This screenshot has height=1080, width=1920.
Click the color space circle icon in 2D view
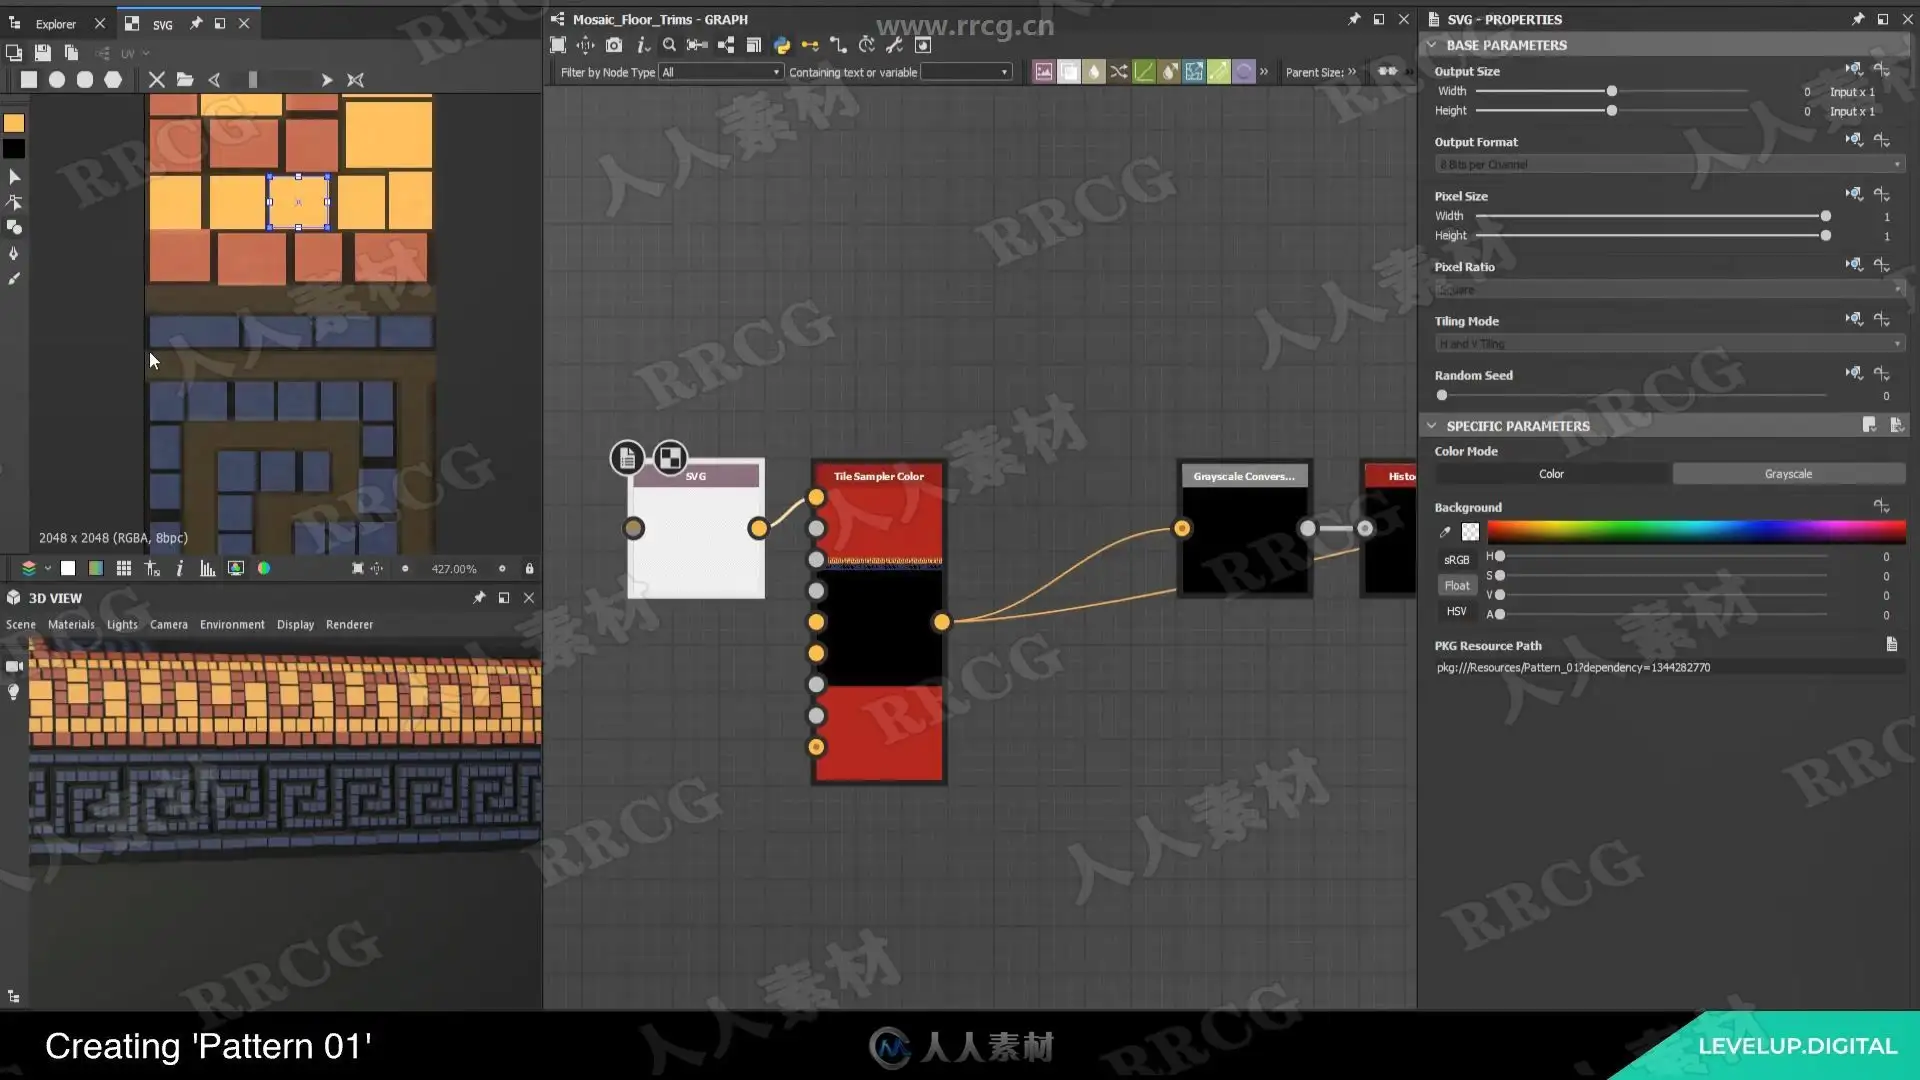click(x=264, y=568)
